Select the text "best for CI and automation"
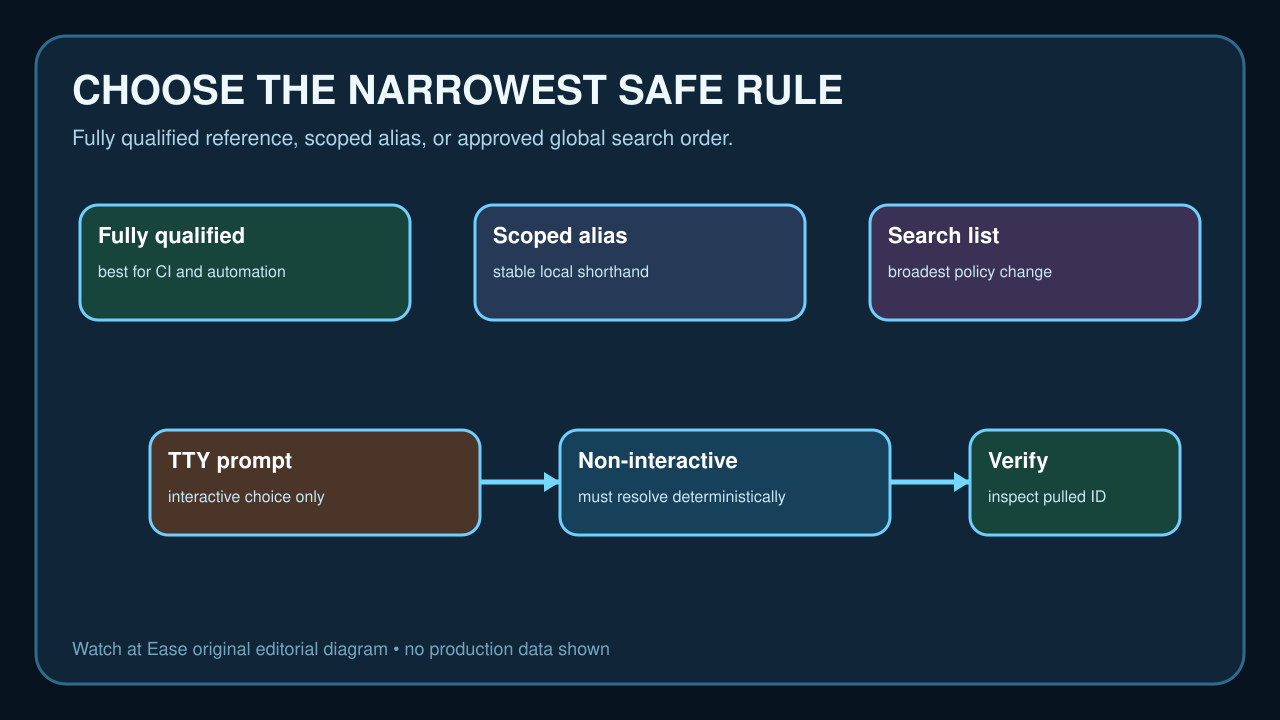Screen dimensions: 1280x720 pyautogui.click(x=192, y=272)
